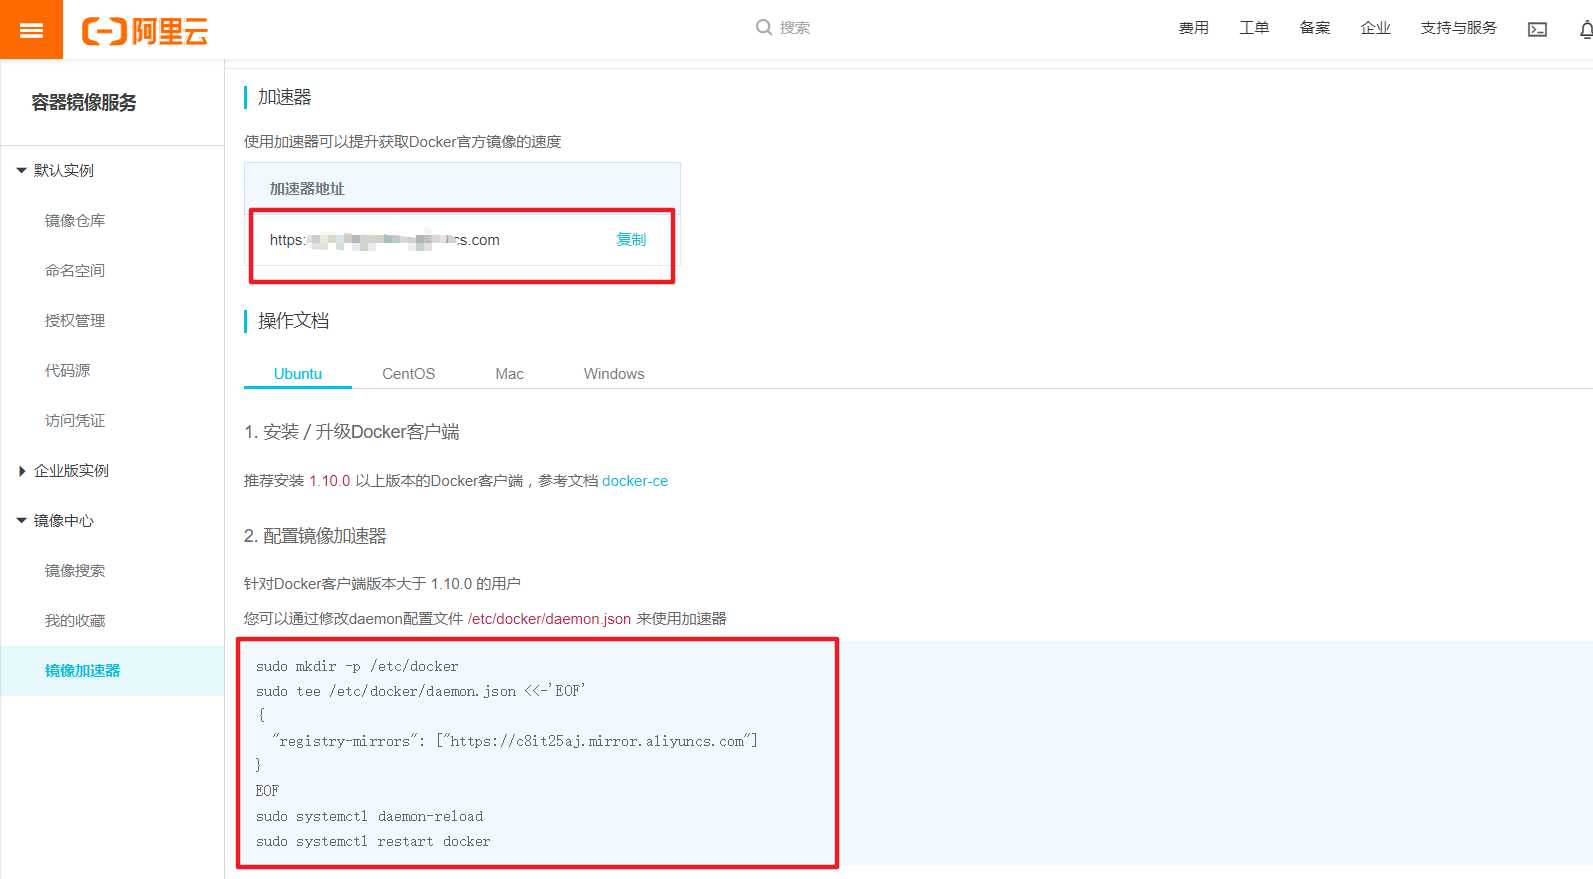Open 命名空间 in sidebar
This screenshot has height=879, width=1593.
click(75, 270)
